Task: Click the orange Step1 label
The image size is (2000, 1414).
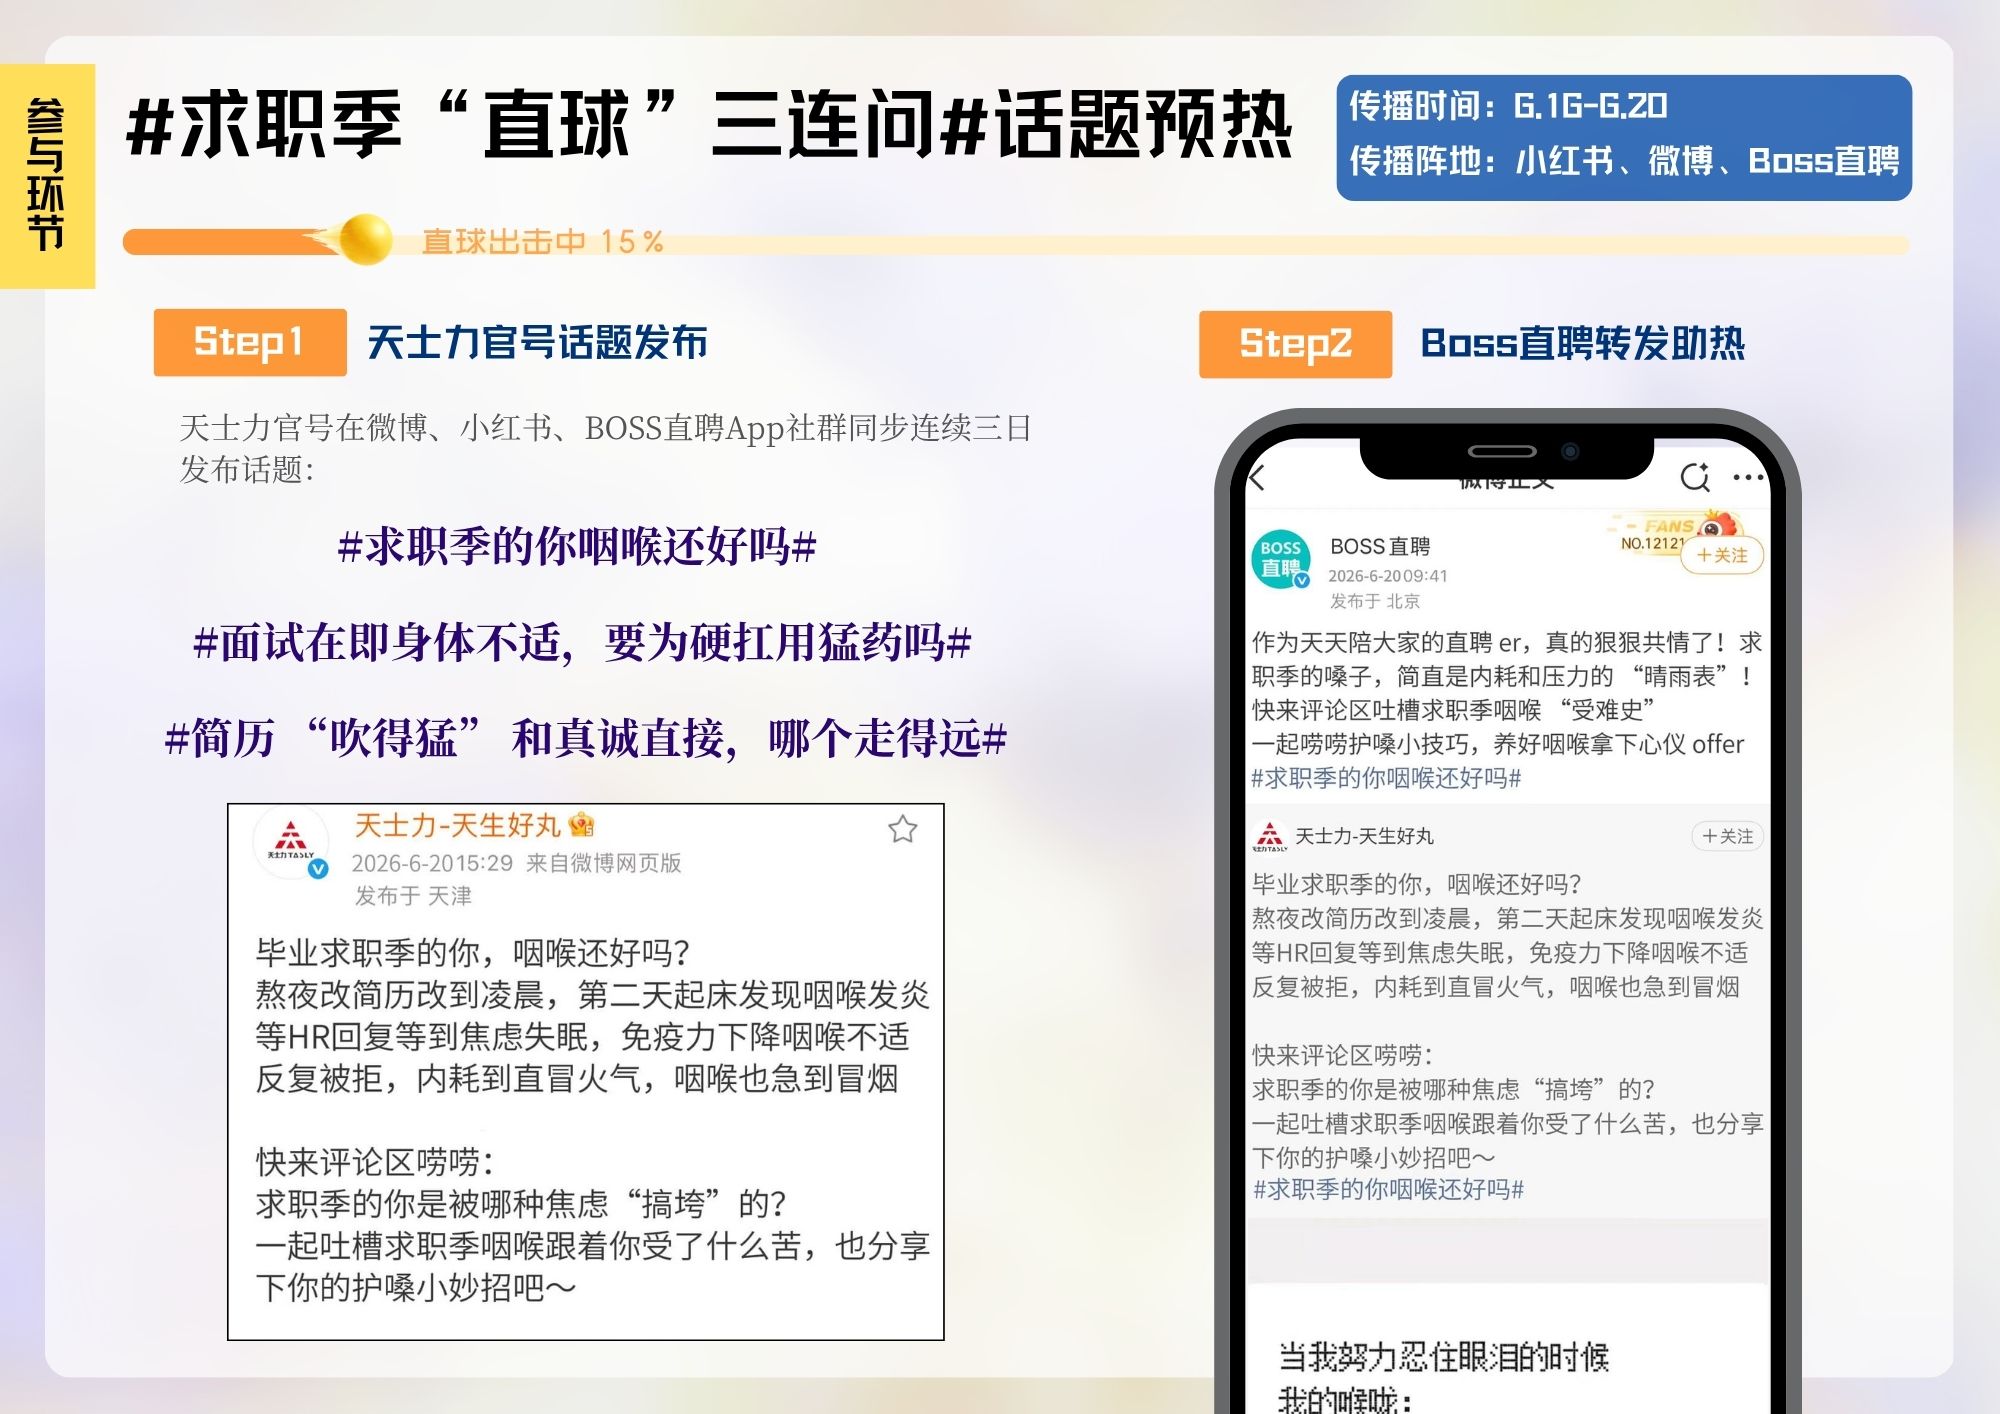Action: point(250,342)
